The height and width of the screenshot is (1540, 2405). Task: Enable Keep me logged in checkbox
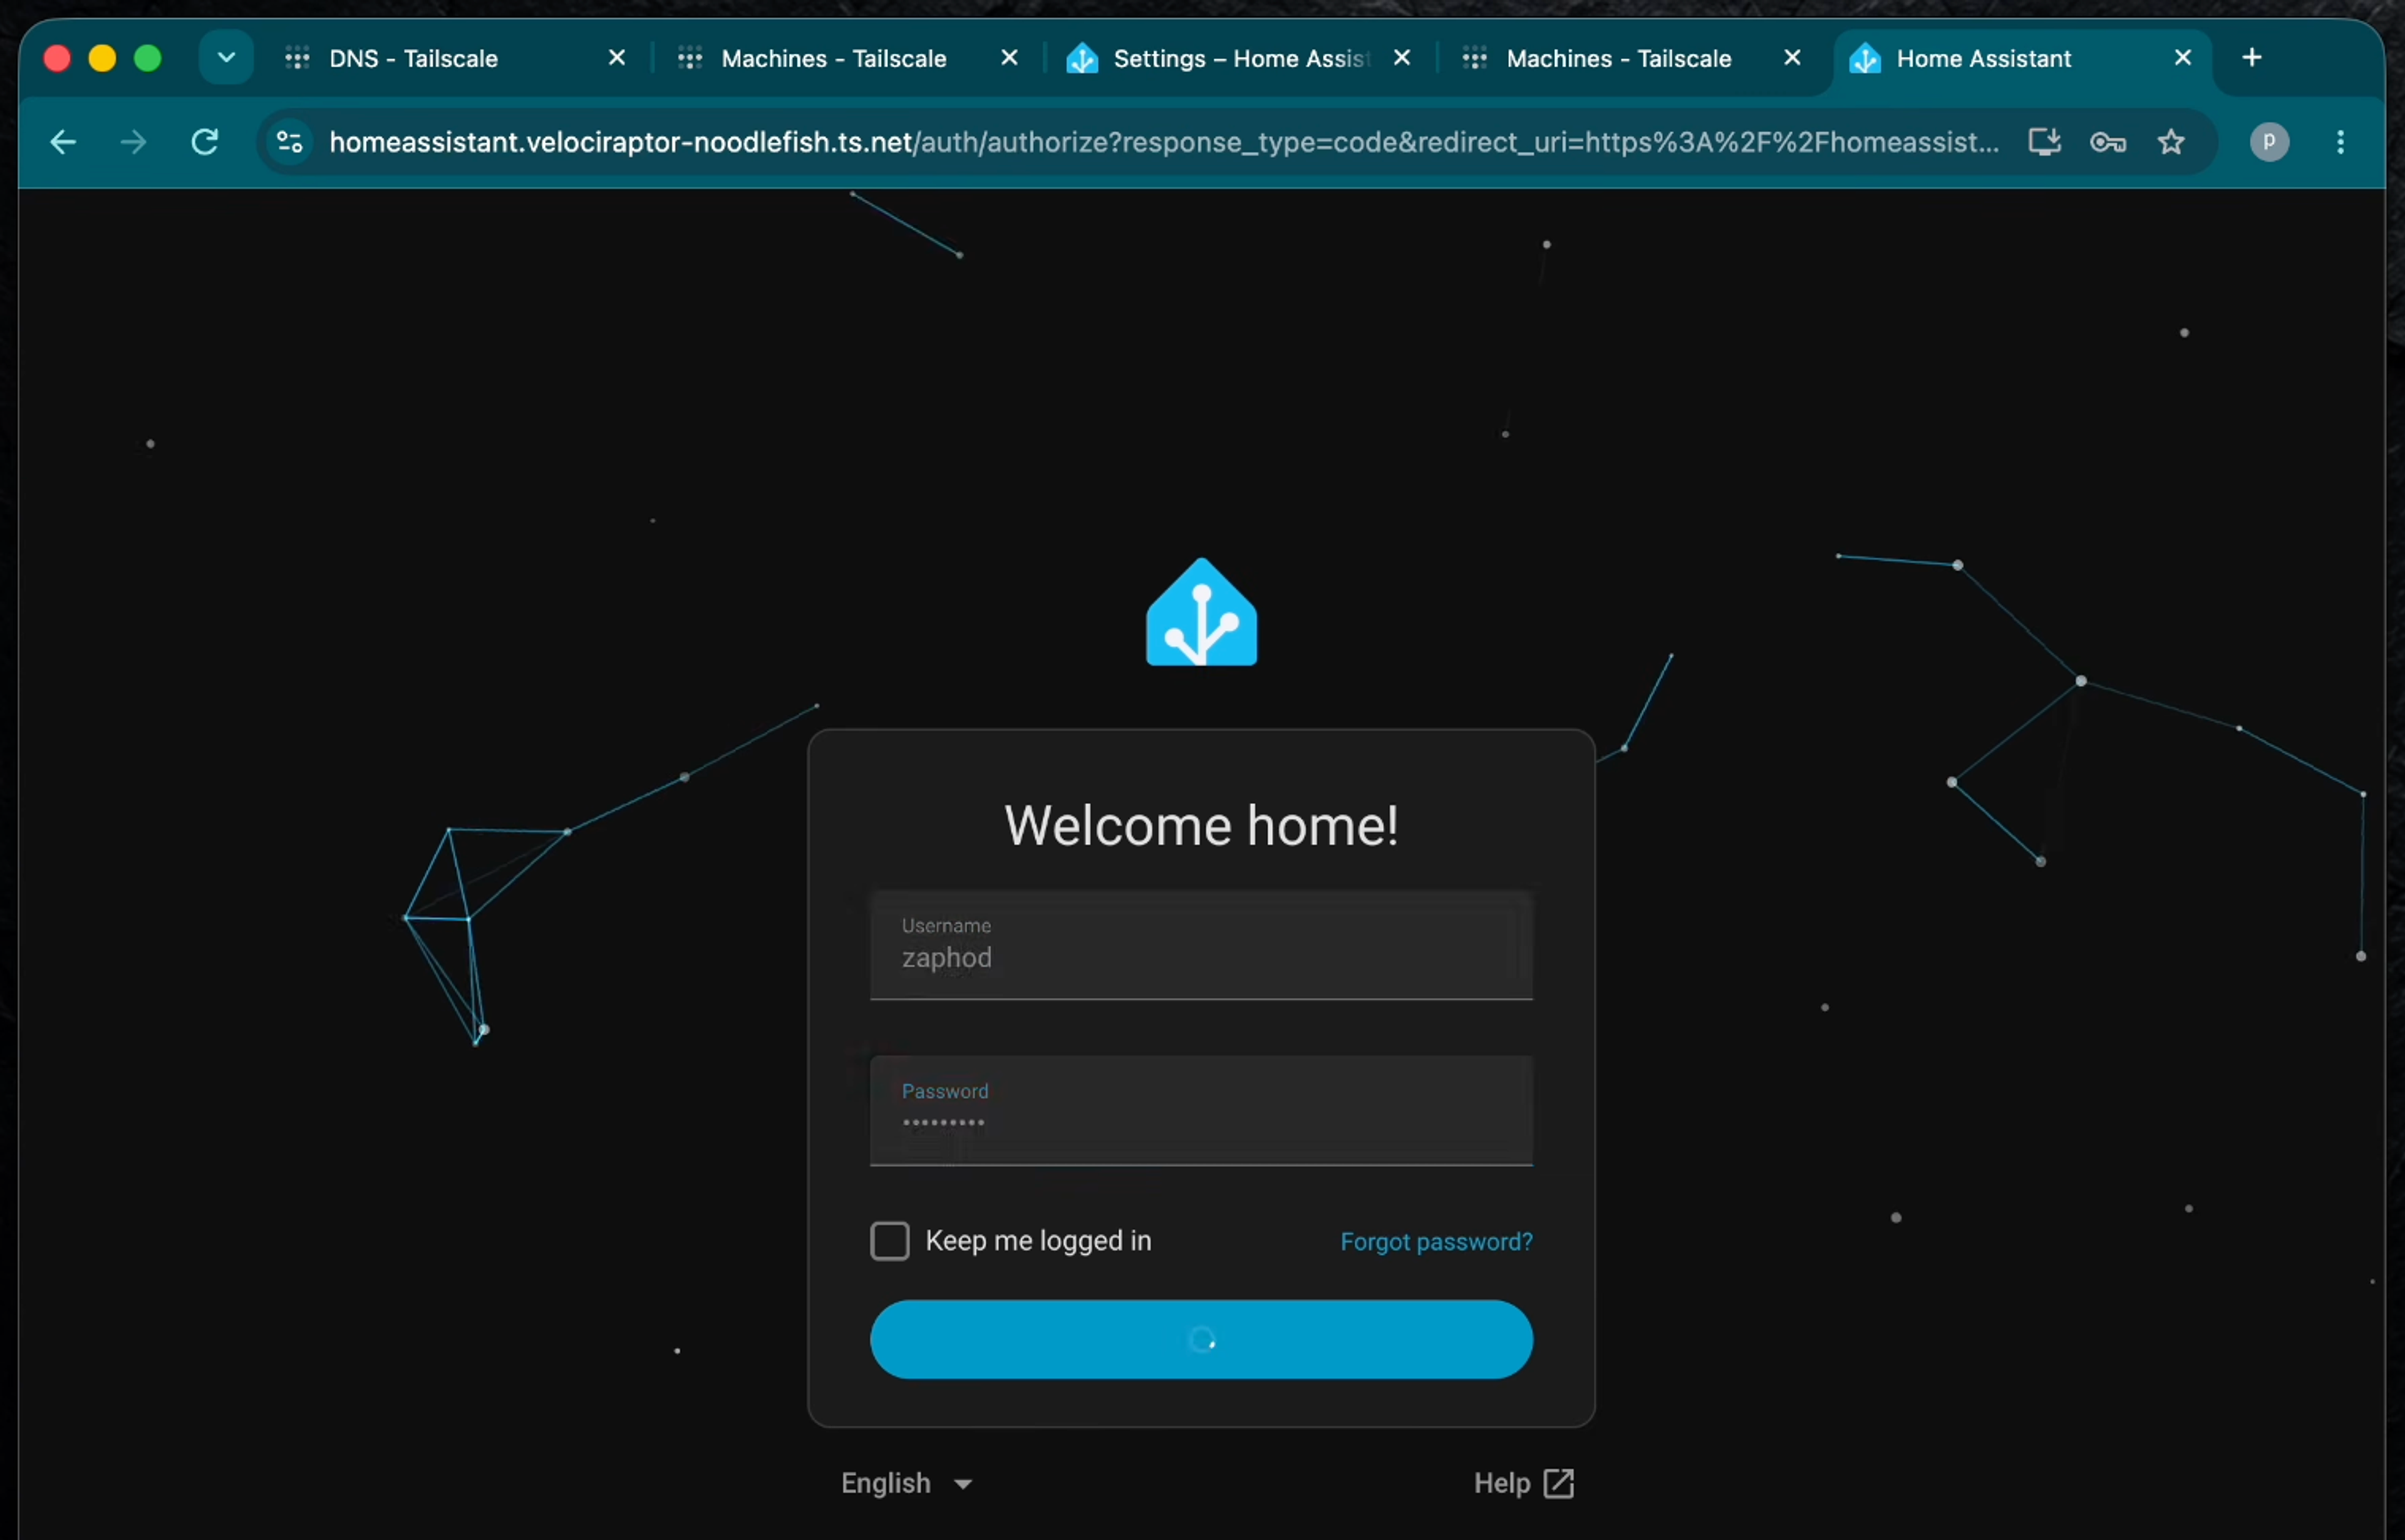click(889, 1241)
